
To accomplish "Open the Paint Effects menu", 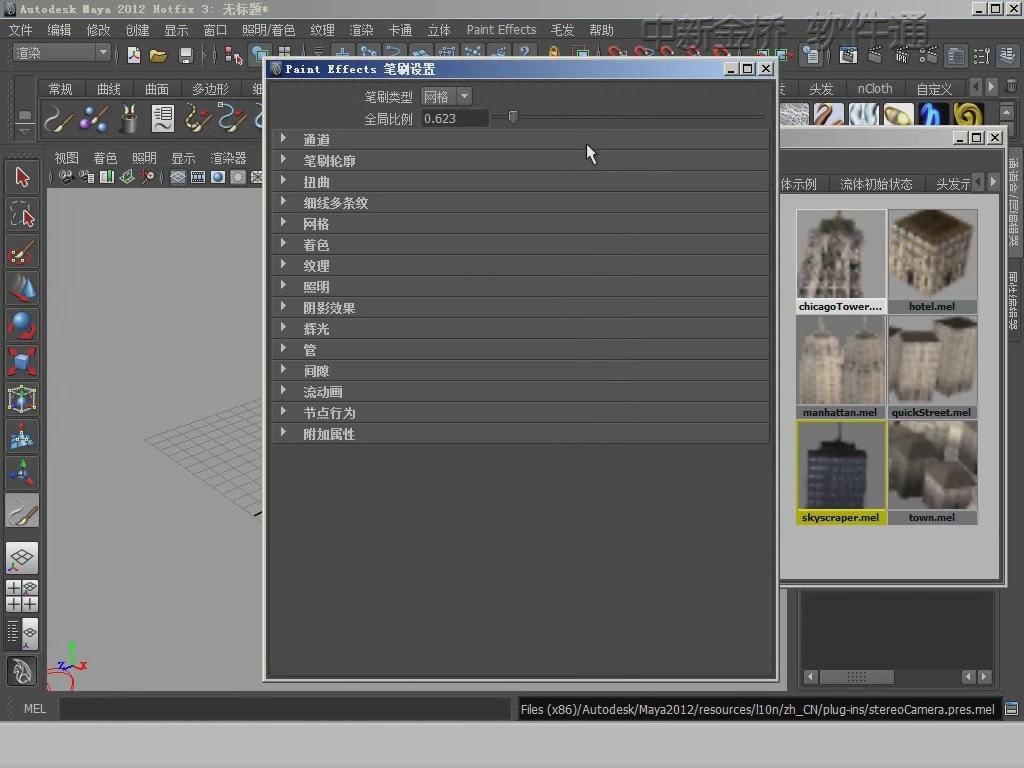I will pos(501,30).
